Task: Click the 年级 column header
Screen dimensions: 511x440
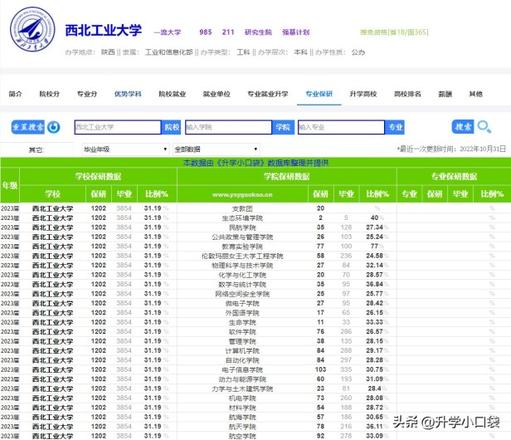Action: click(10, 185)
